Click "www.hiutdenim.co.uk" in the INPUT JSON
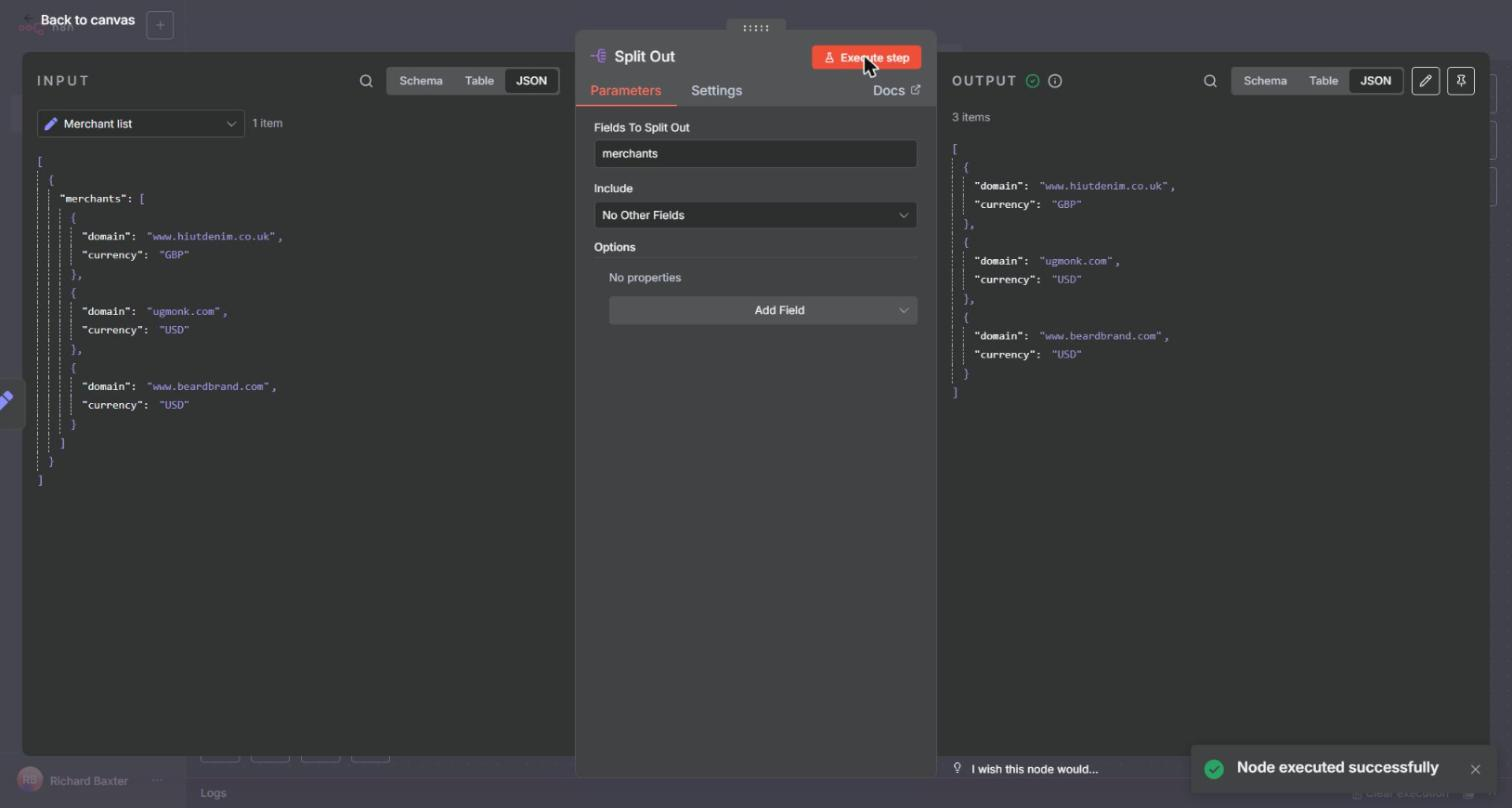The width and height of the screenshot is (1512, 808). coord(211,237)
